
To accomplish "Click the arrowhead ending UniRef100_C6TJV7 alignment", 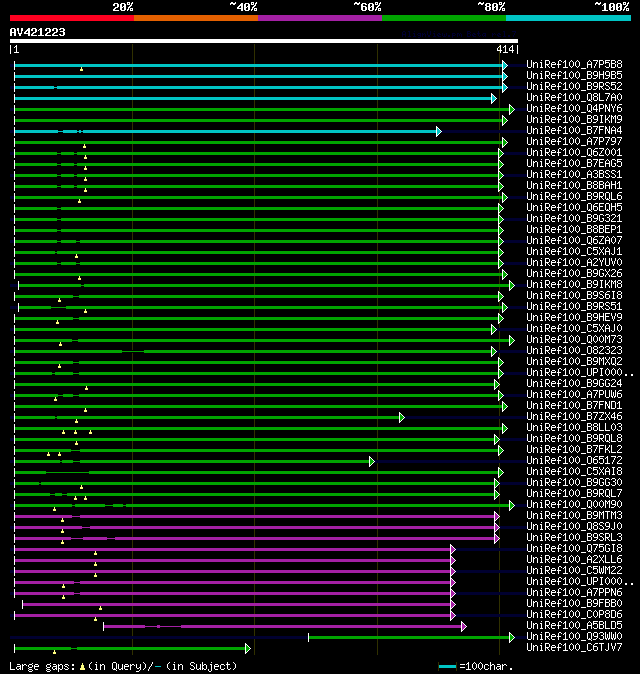I will [x=248, y=649].
